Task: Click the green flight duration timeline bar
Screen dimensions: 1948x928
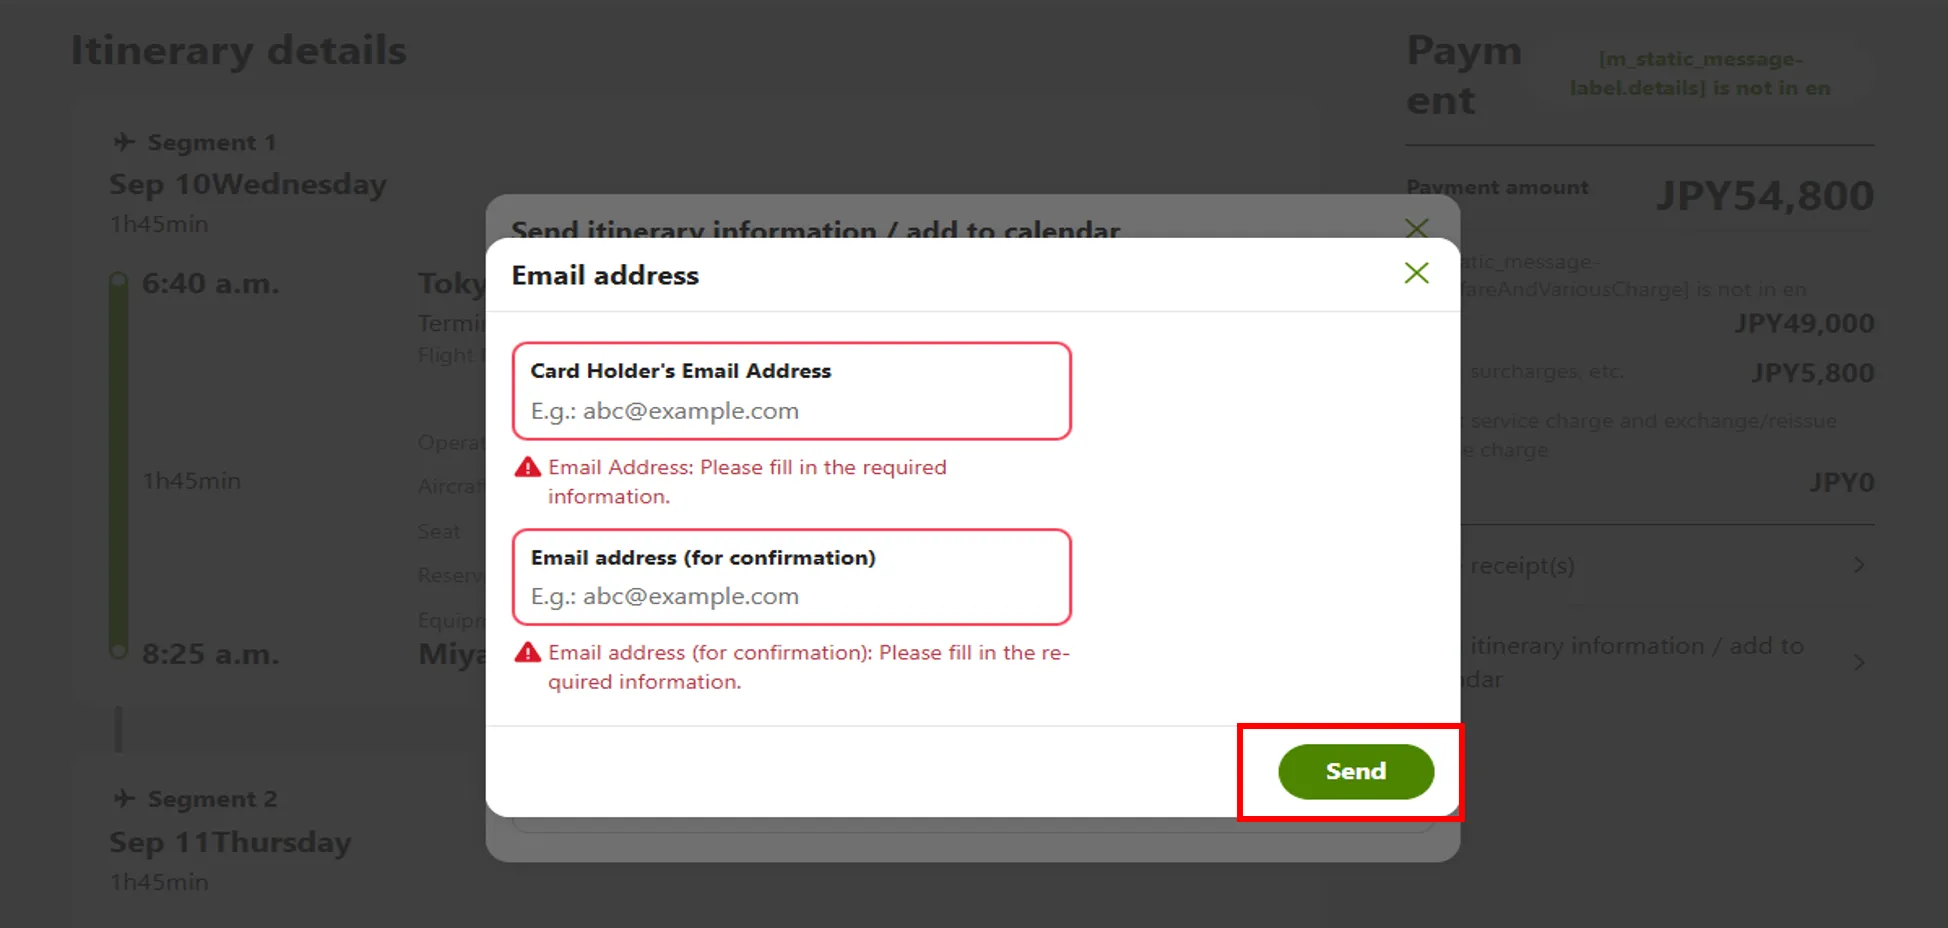Action: 118,466
